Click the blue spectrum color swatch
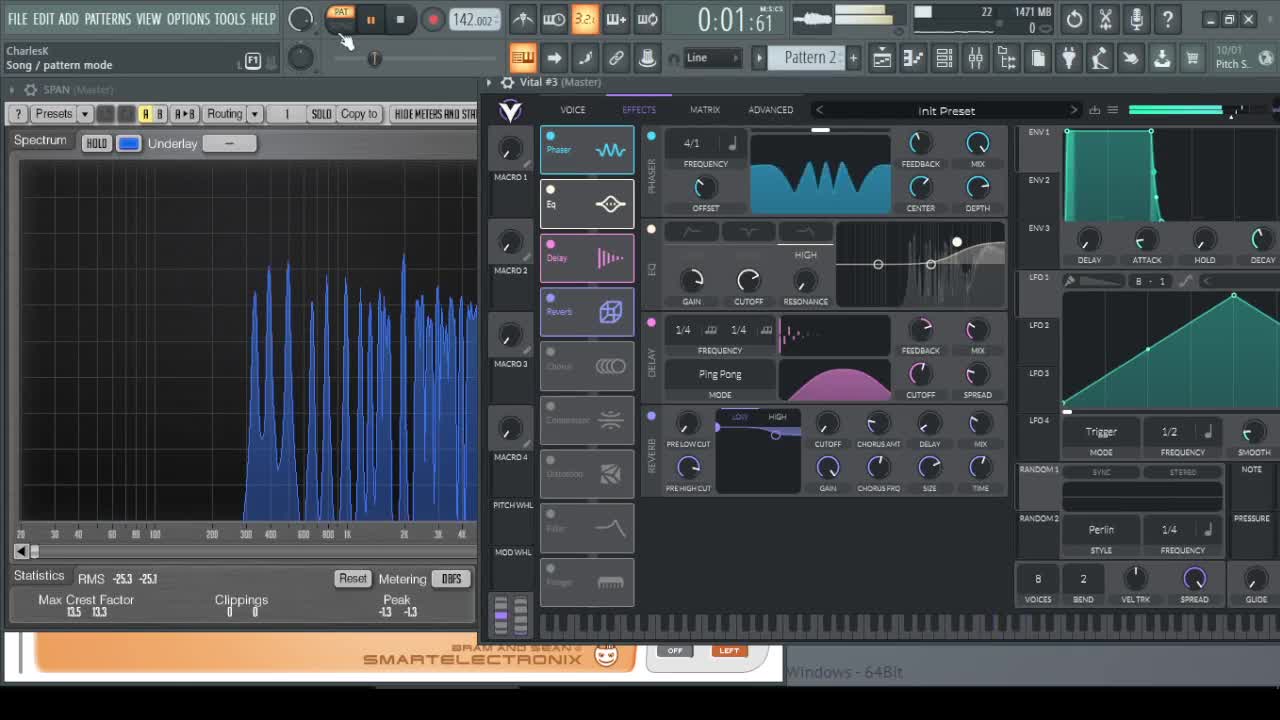 coord(128,144)
